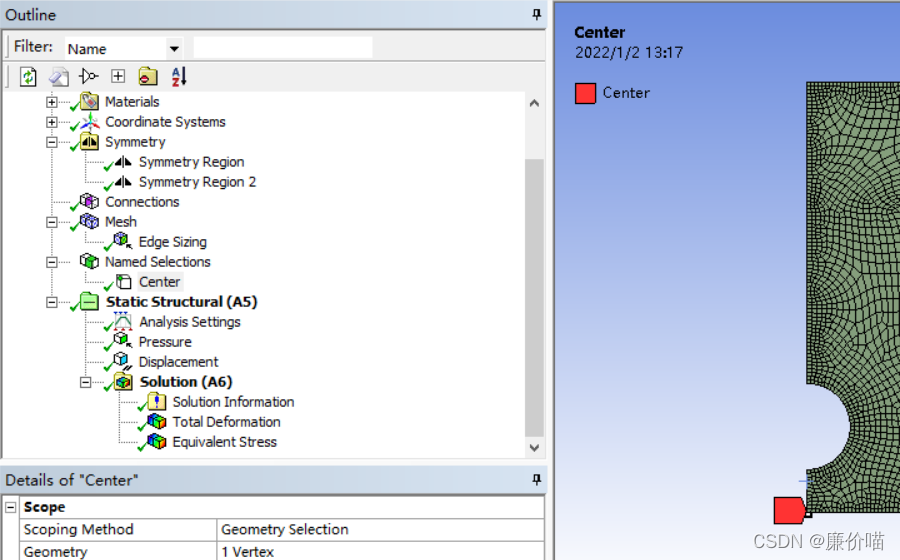Image resolution: width=900 pixels, height=560 pixels.
Task: Click the Mesh cube icon
Action: [90, 221]
